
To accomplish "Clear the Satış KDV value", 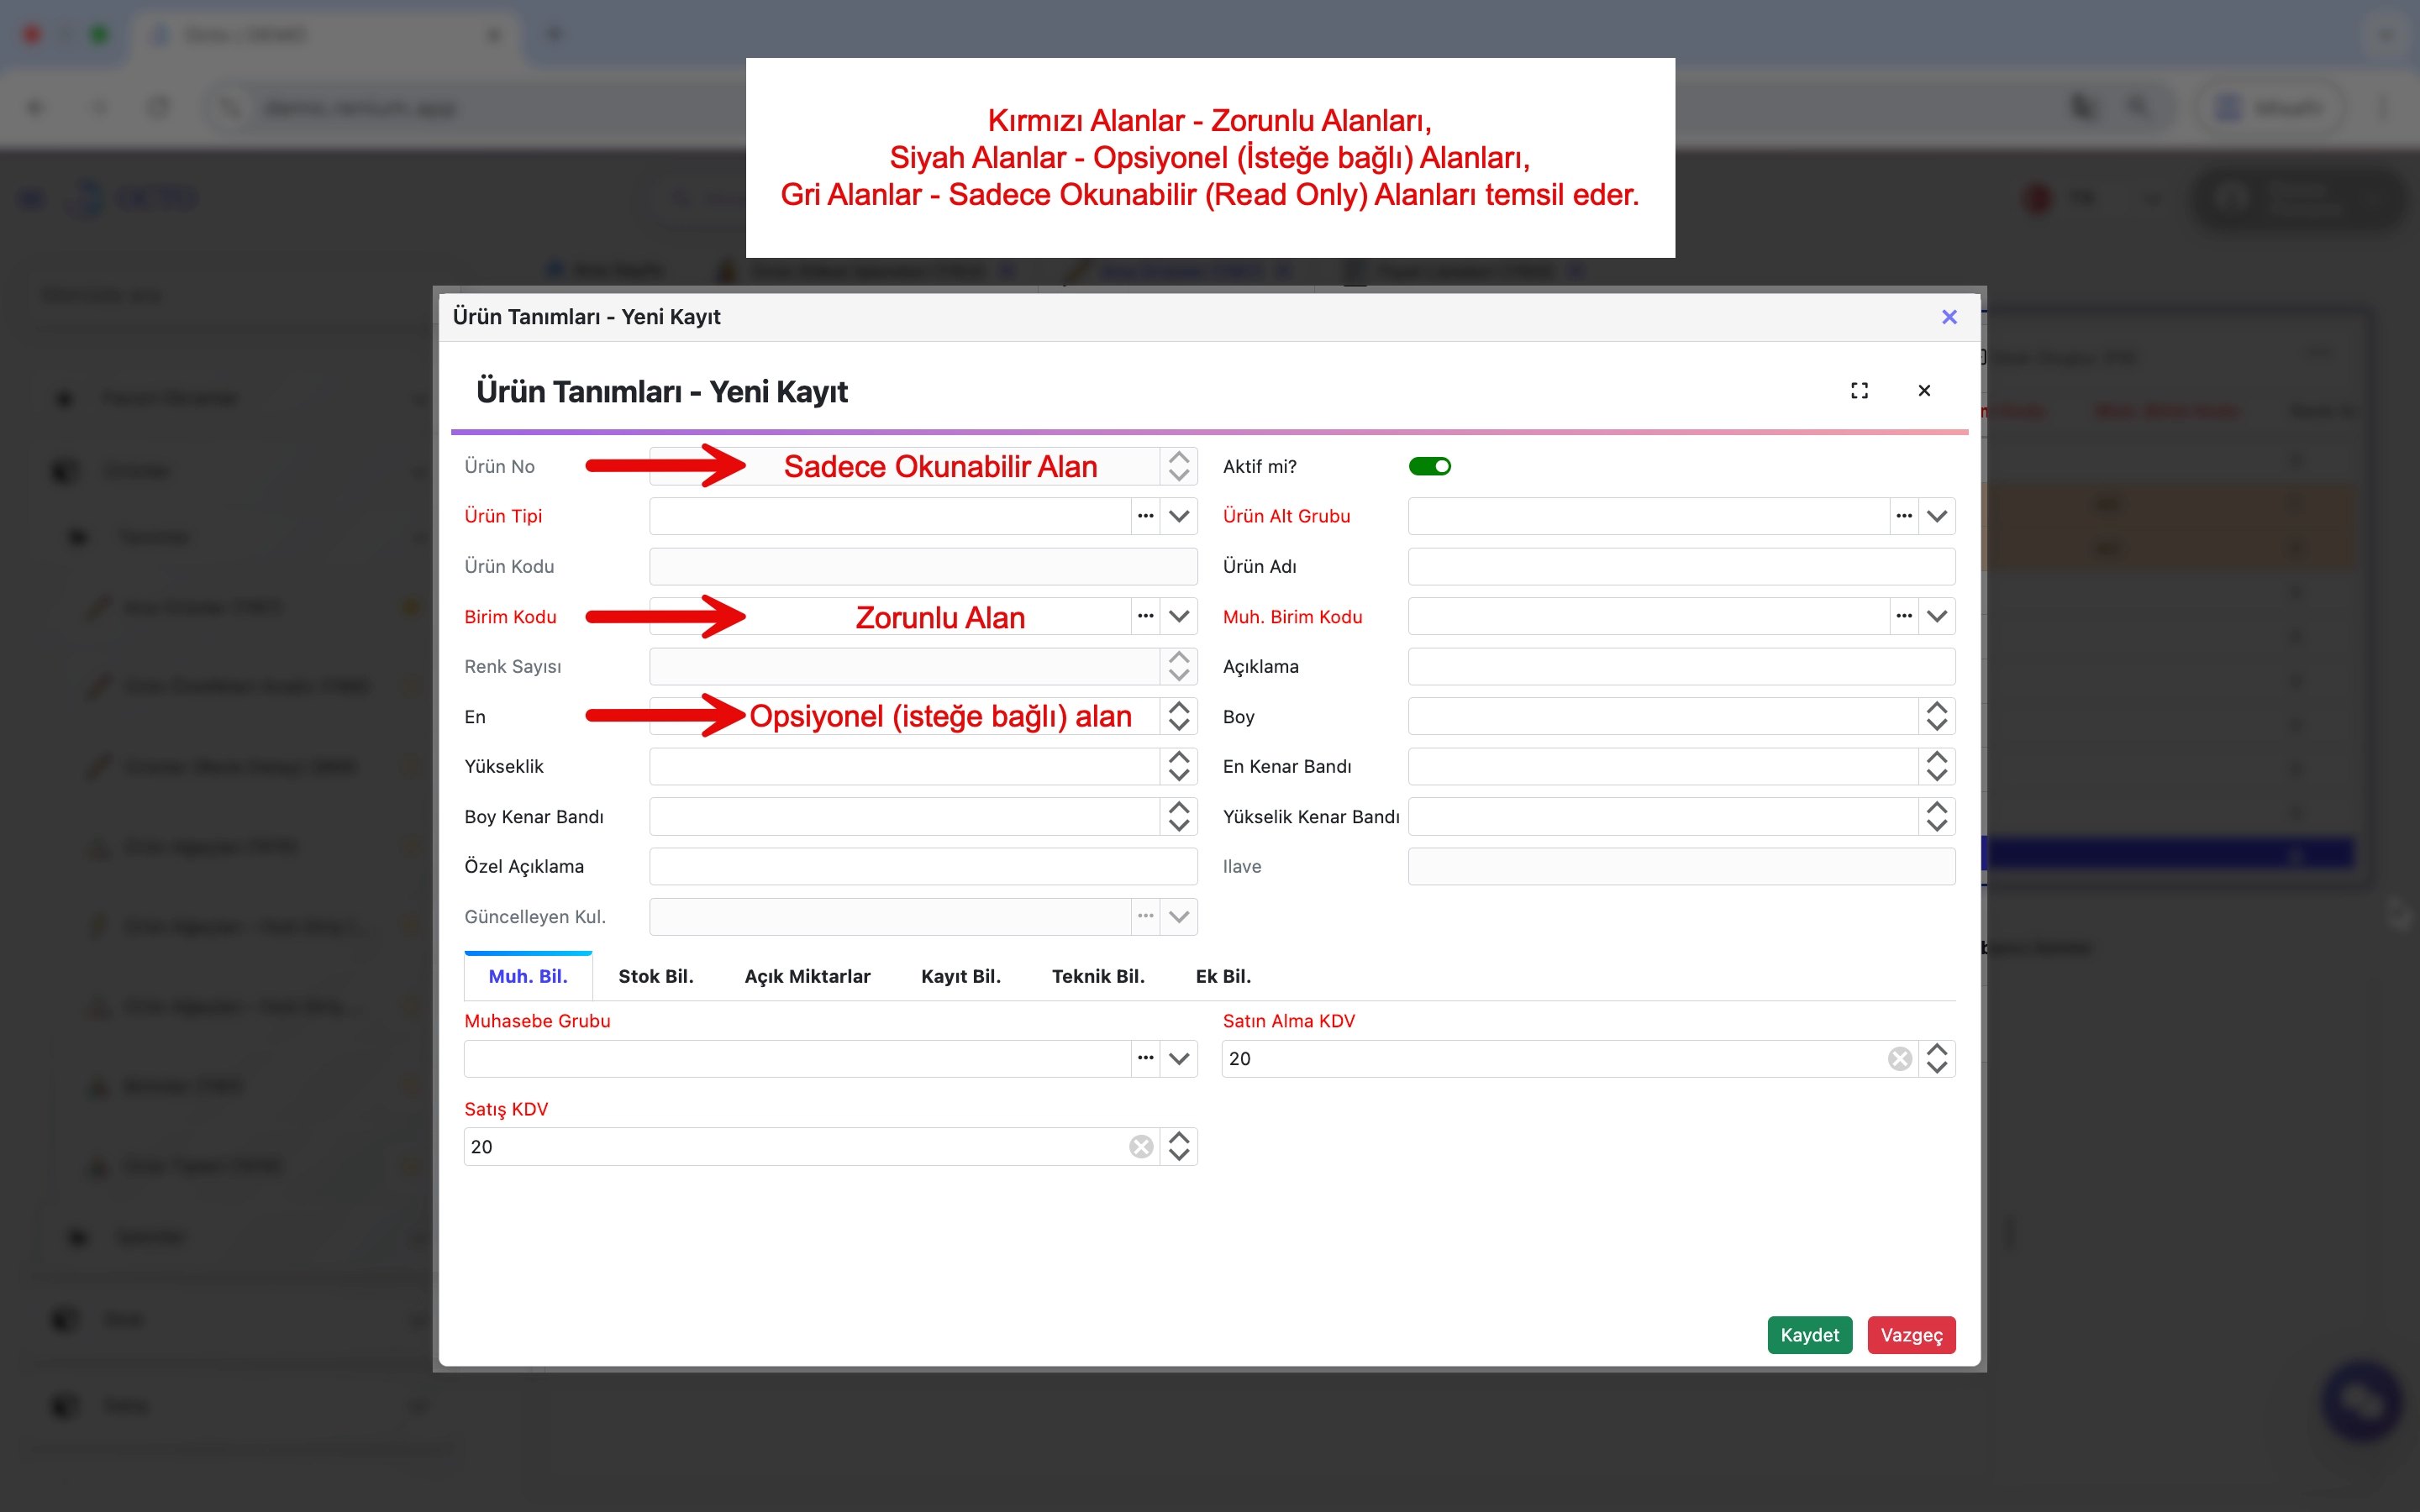I will click(x=1141, y=1147).
